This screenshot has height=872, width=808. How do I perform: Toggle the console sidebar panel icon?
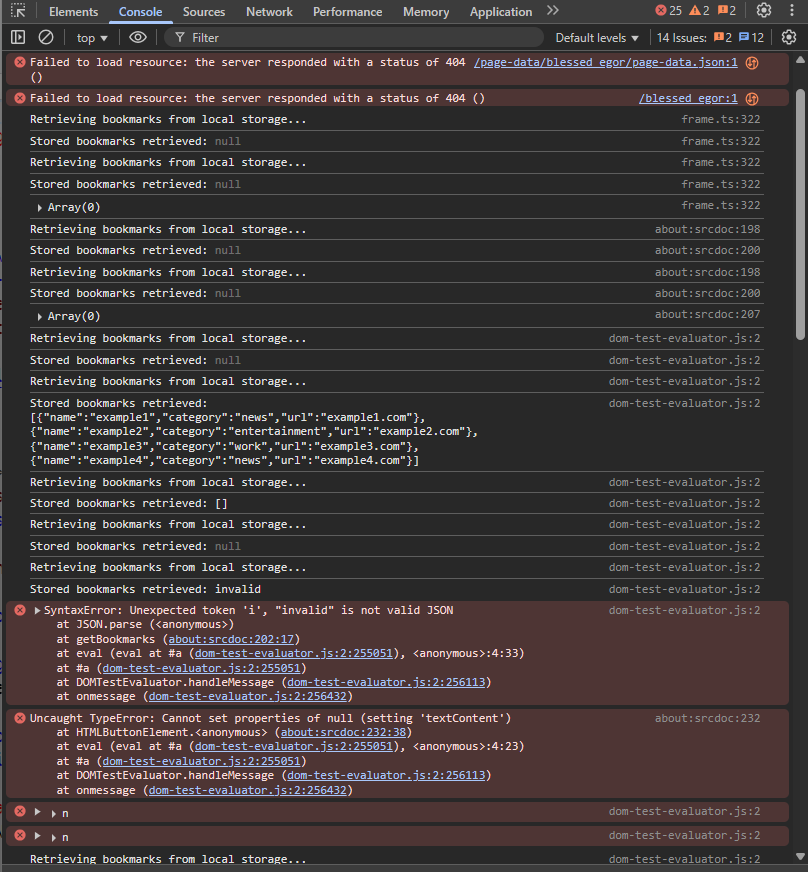point(18,37)
